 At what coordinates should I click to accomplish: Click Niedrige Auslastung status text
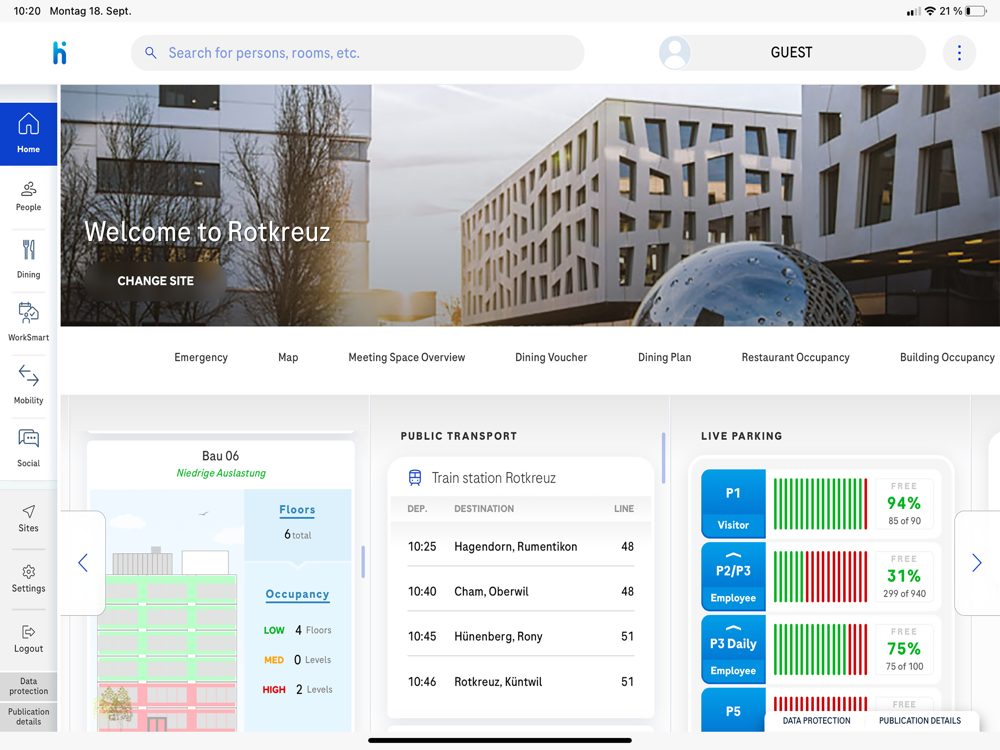click(x=221, y=473)
